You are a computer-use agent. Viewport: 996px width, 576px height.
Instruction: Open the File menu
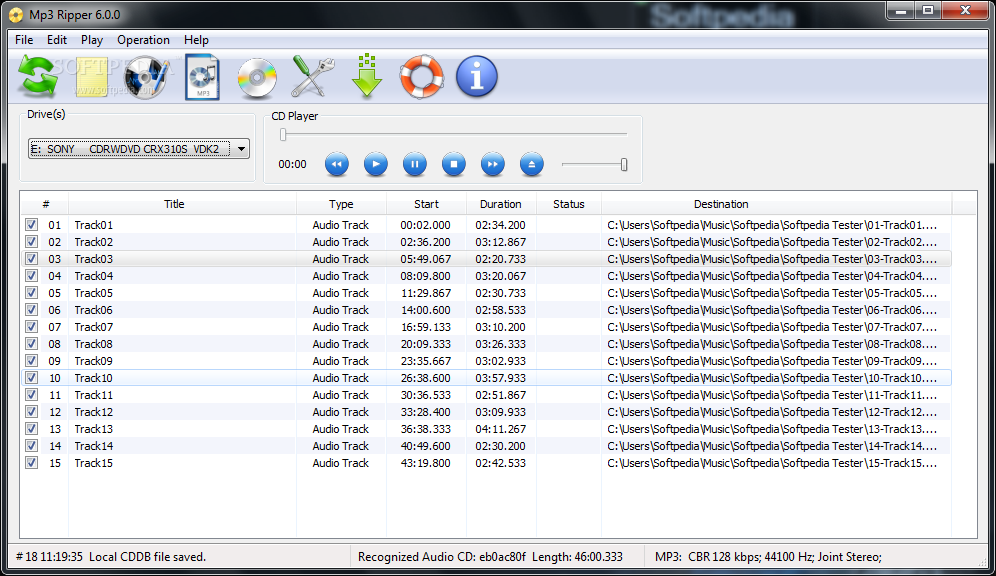[x=24, y=40]
